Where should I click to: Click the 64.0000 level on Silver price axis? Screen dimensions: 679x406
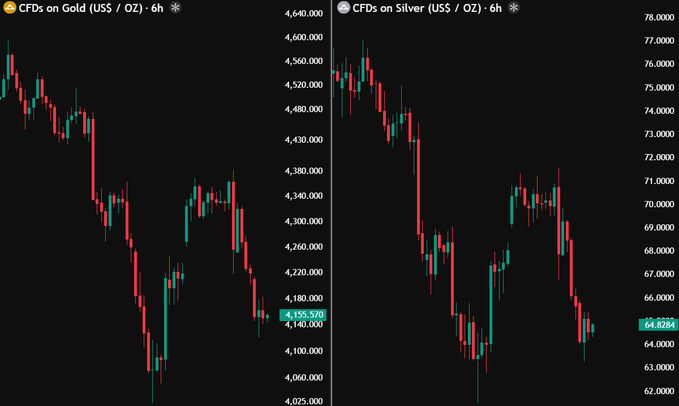coord(659,344)
